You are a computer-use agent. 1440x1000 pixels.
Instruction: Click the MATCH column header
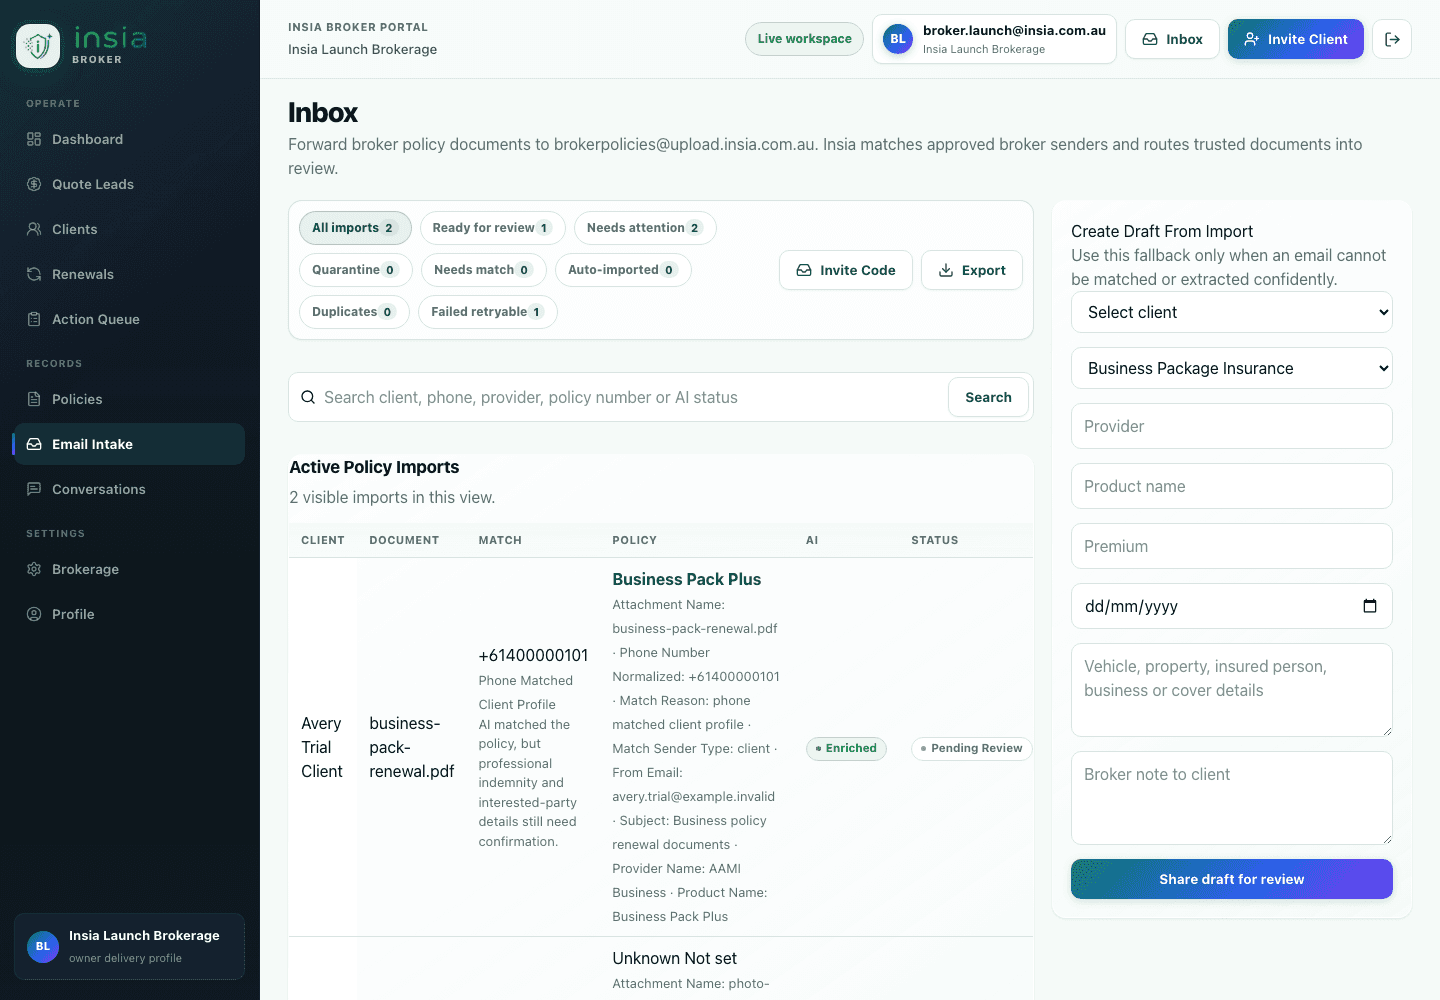coord(500,540)
